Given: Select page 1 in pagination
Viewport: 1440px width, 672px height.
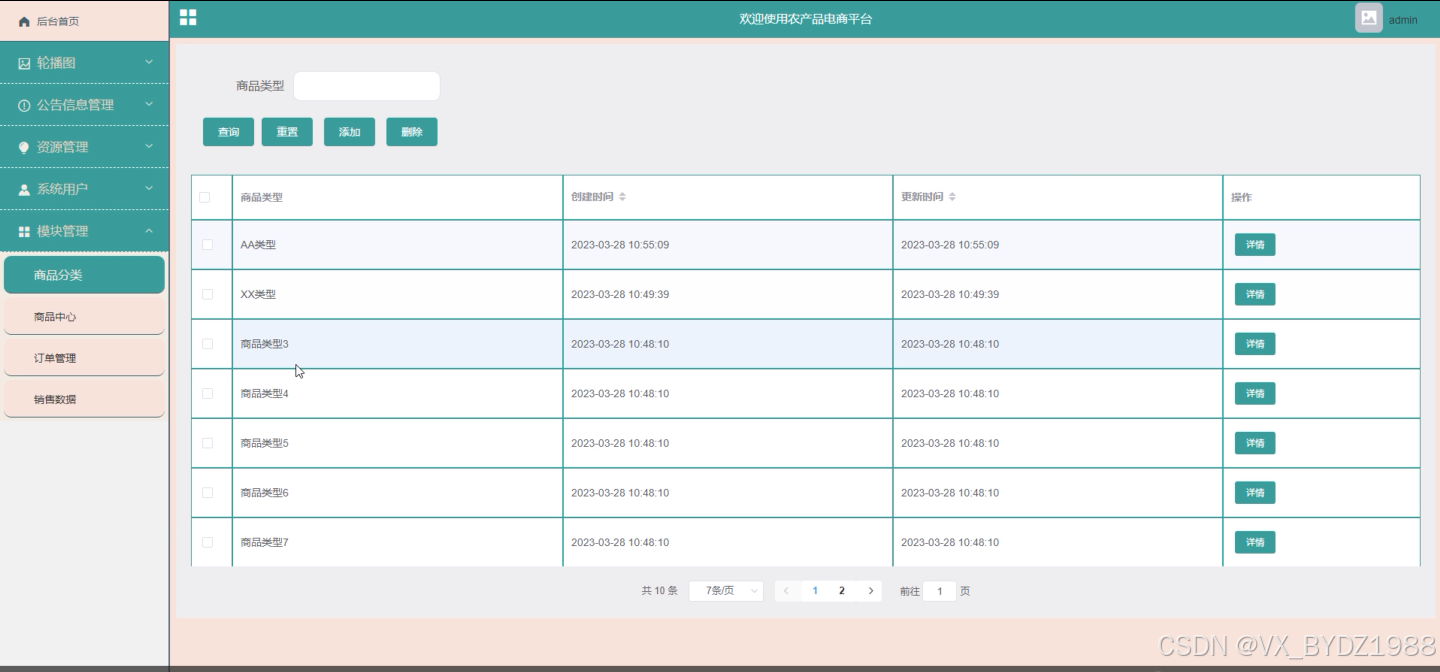Looking at the screenshot, I should pos(815,591).
